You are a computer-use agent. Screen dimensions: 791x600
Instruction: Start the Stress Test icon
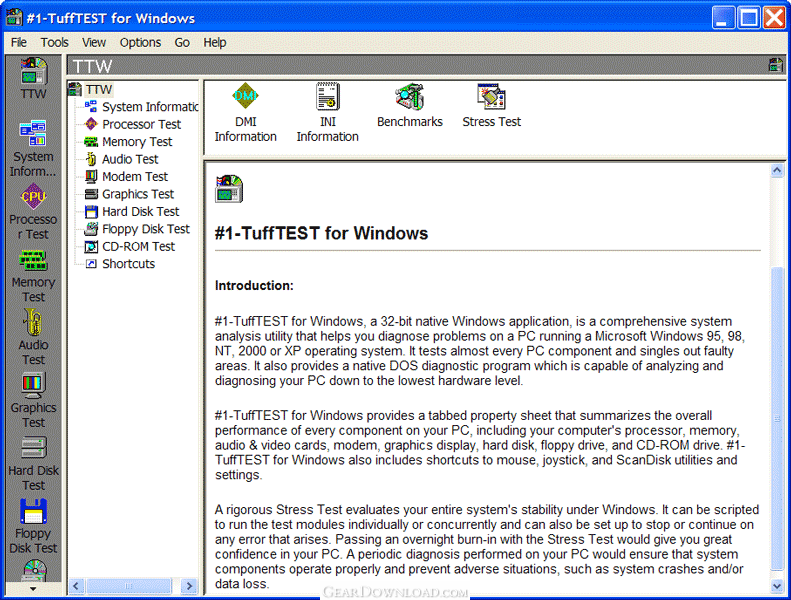pyautogui.click(x=491, y=105)
